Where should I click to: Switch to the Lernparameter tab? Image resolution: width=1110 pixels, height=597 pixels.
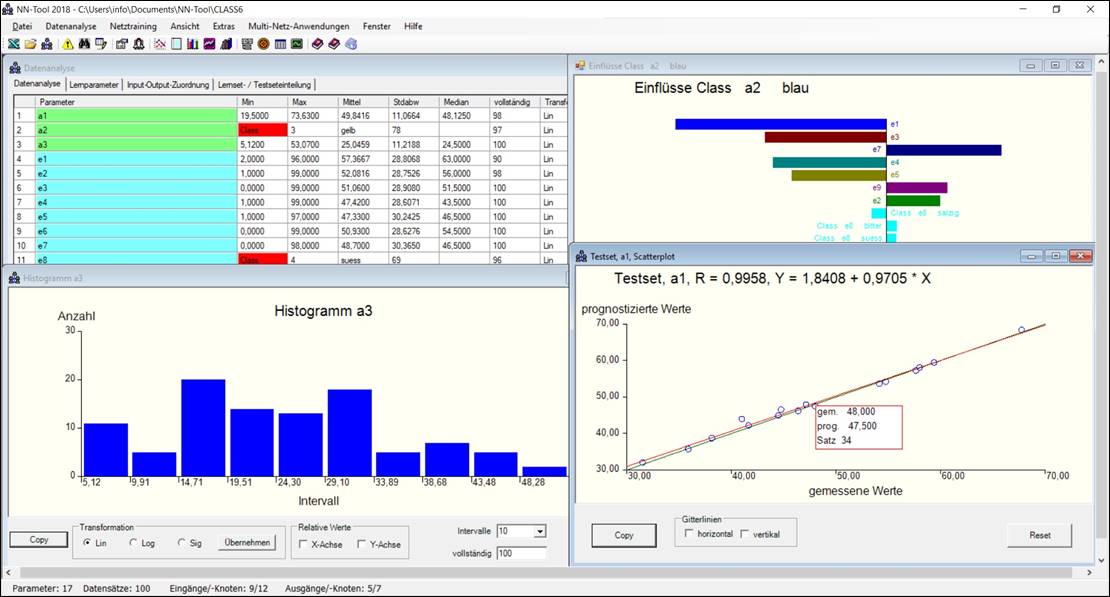(x=94, y=85)
